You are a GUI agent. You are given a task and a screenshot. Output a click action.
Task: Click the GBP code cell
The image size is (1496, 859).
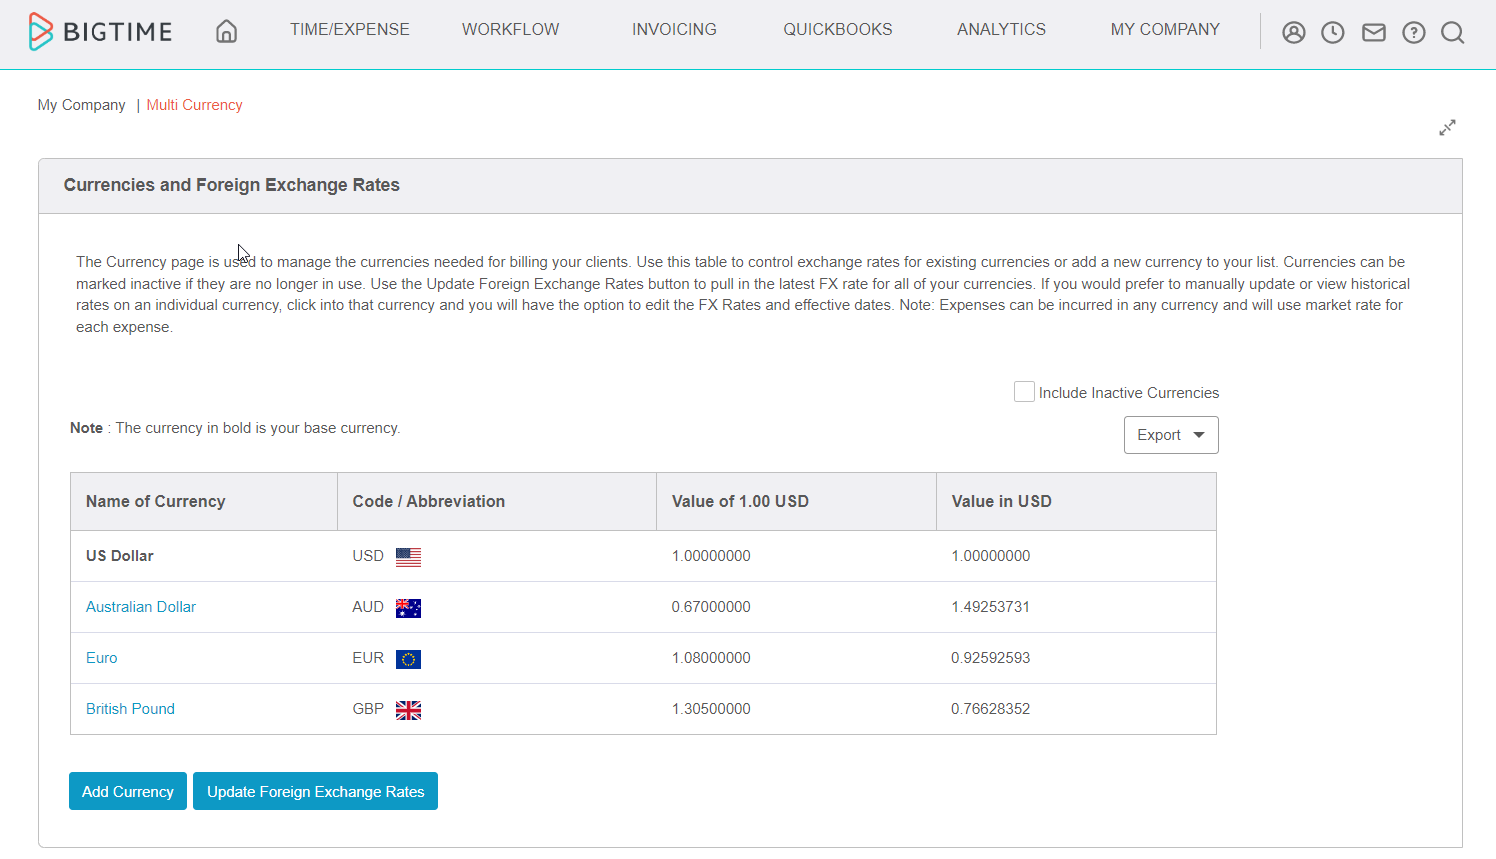tap(368, 709)
